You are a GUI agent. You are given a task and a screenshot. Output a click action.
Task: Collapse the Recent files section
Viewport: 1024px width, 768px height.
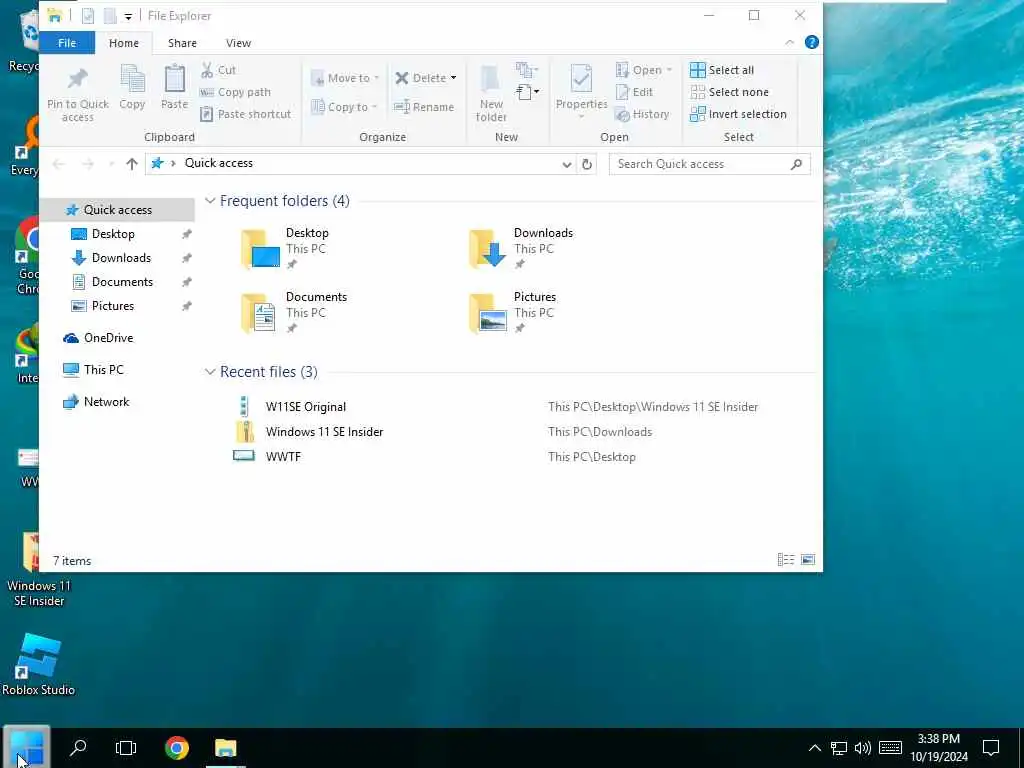(210, 372)
